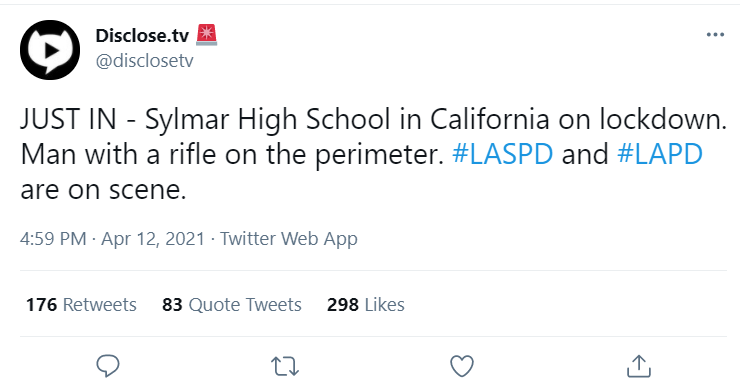The image size is (740, 389).
Task: Open the tweet's more options menu
Action: (715, 35)
